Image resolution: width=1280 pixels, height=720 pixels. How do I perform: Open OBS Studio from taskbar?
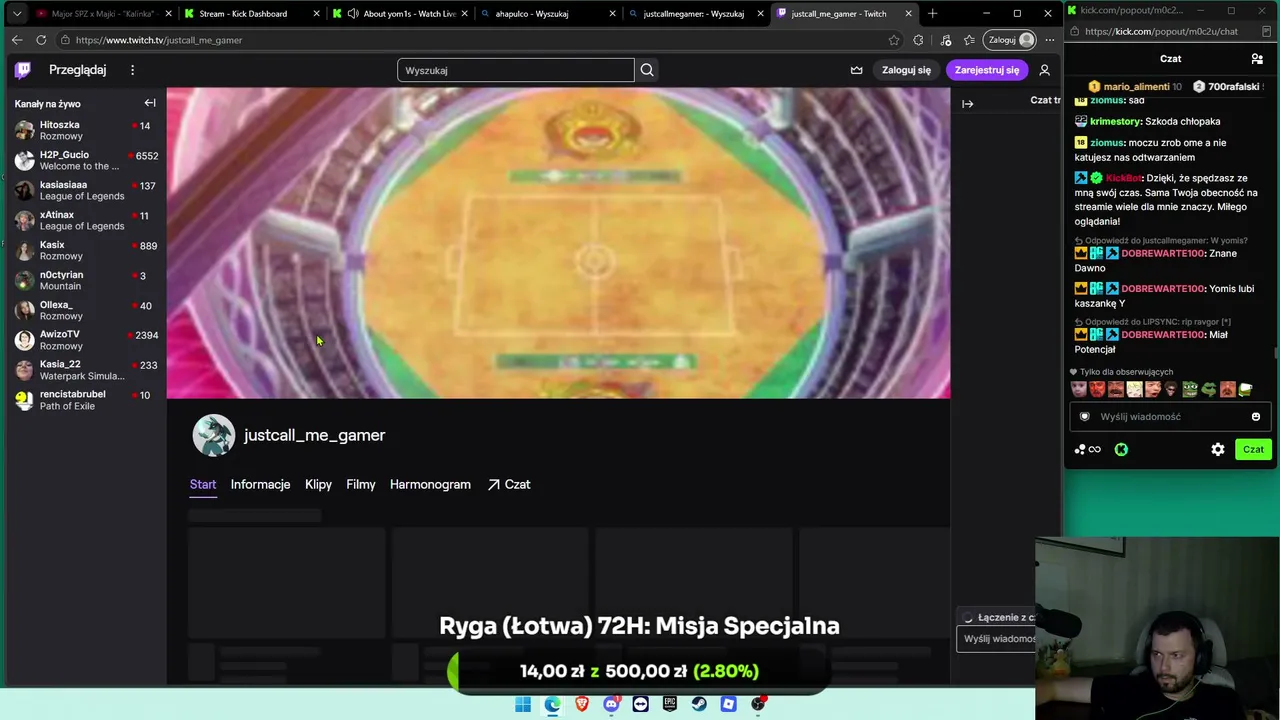758,704
